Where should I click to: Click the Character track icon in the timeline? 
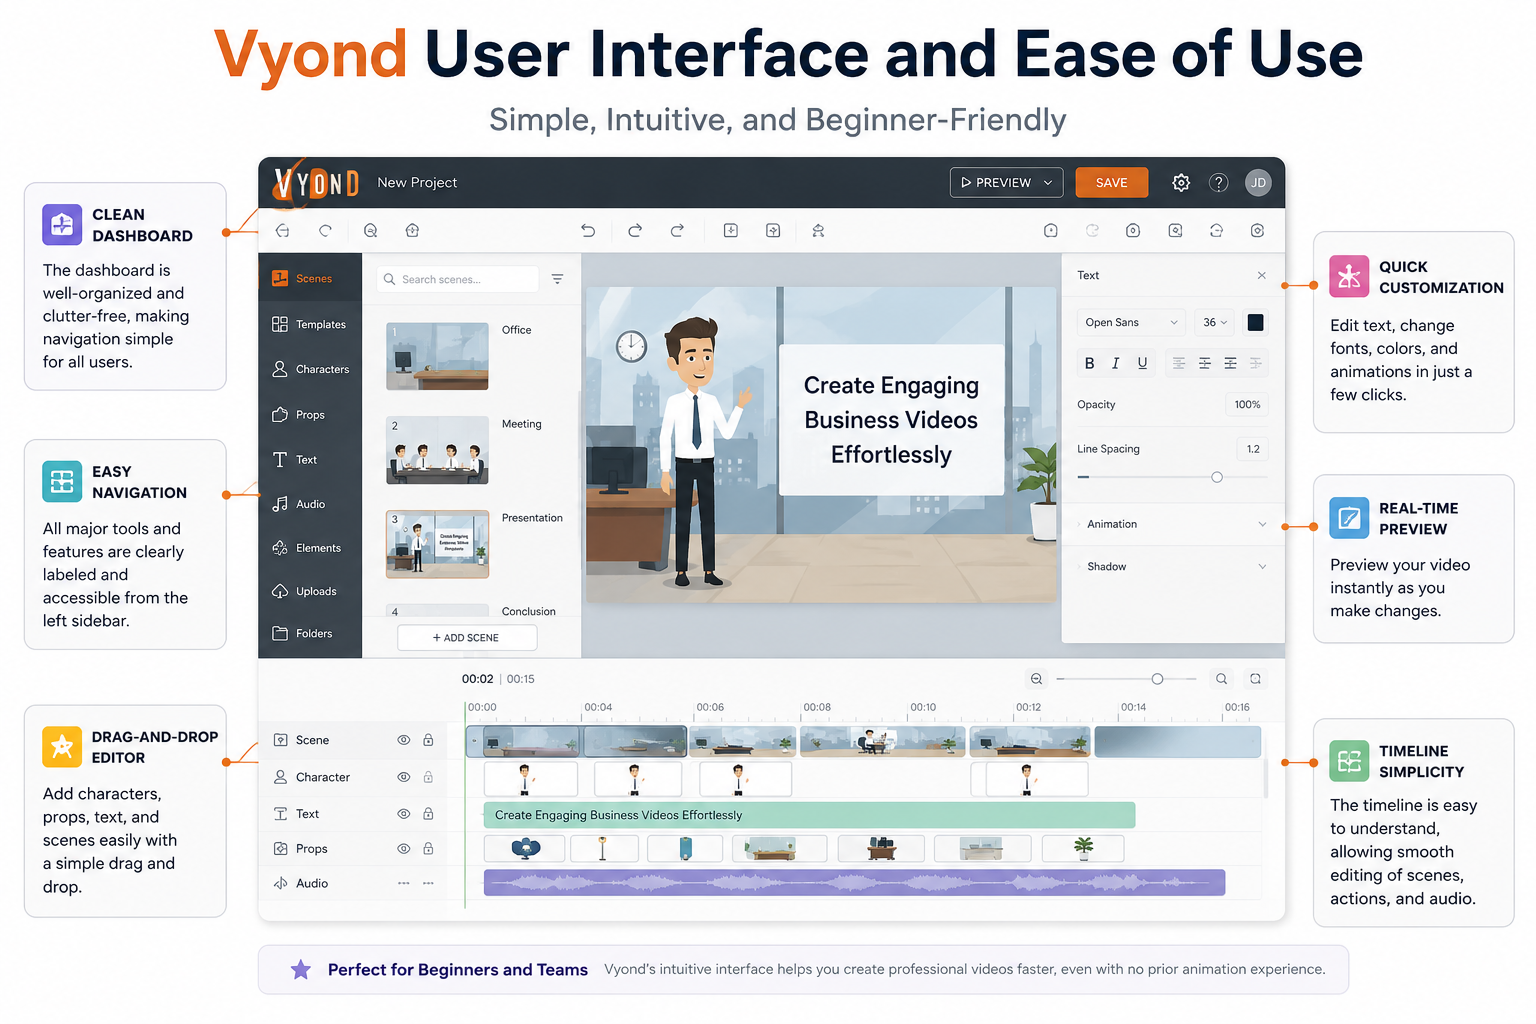click(x=281, y=777)
